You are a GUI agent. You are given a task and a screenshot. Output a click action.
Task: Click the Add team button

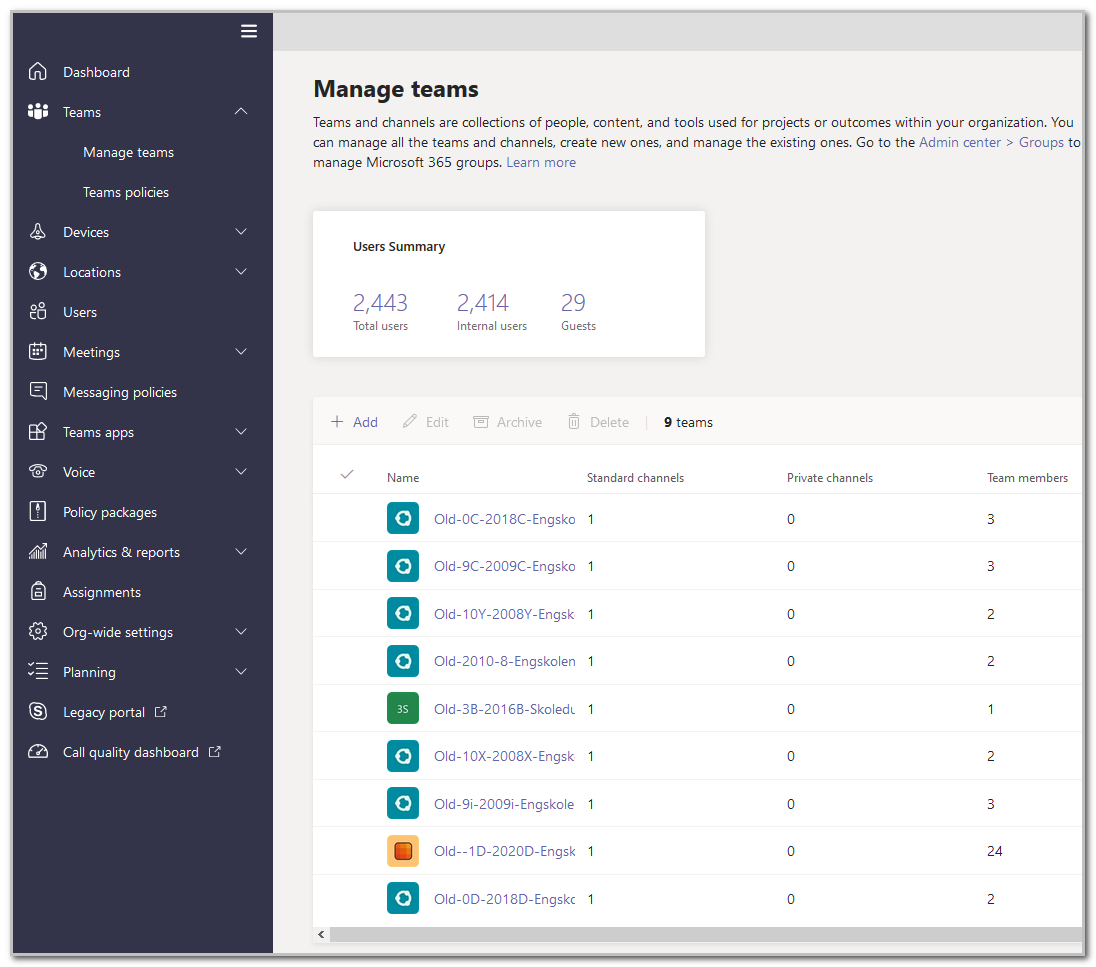click(x=354, y=422)
